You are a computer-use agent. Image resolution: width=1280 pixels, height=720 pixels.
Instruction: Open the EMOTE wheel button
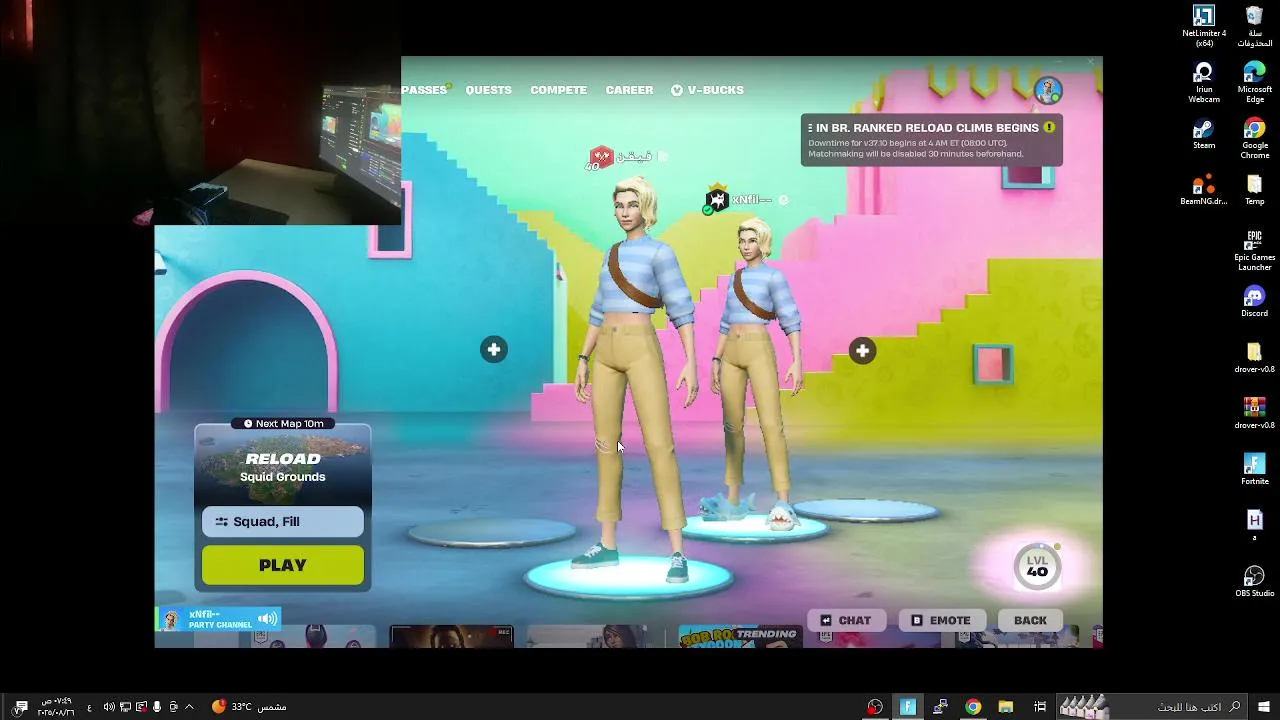pos(941,620)
